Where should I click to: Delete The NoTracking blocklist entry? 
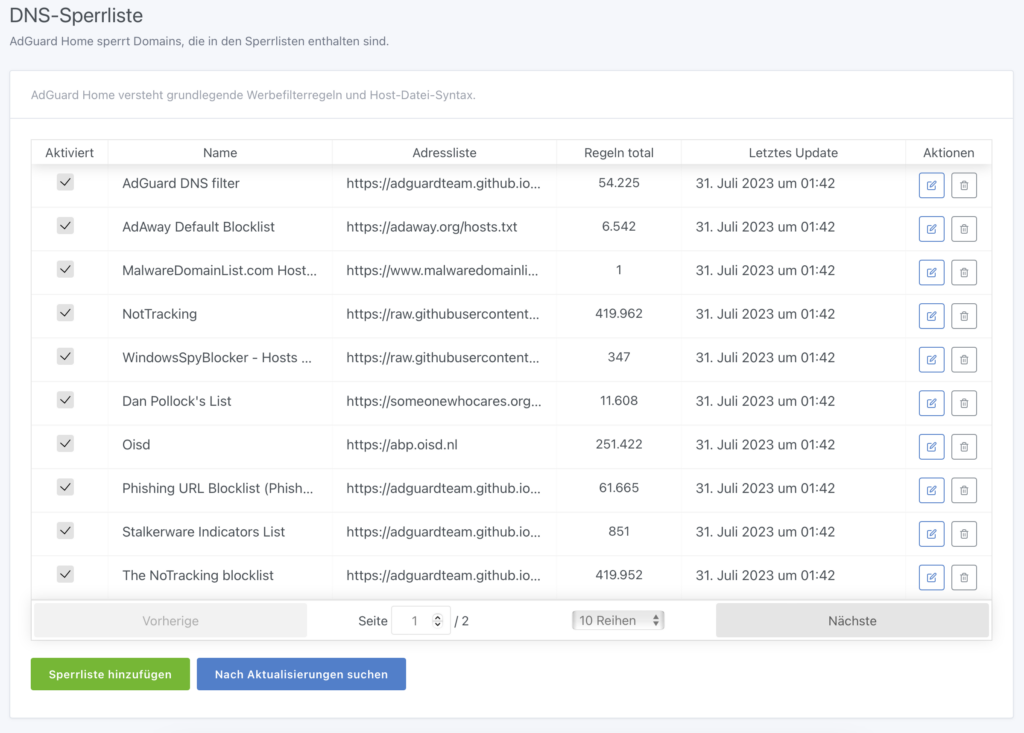(963, 577)
